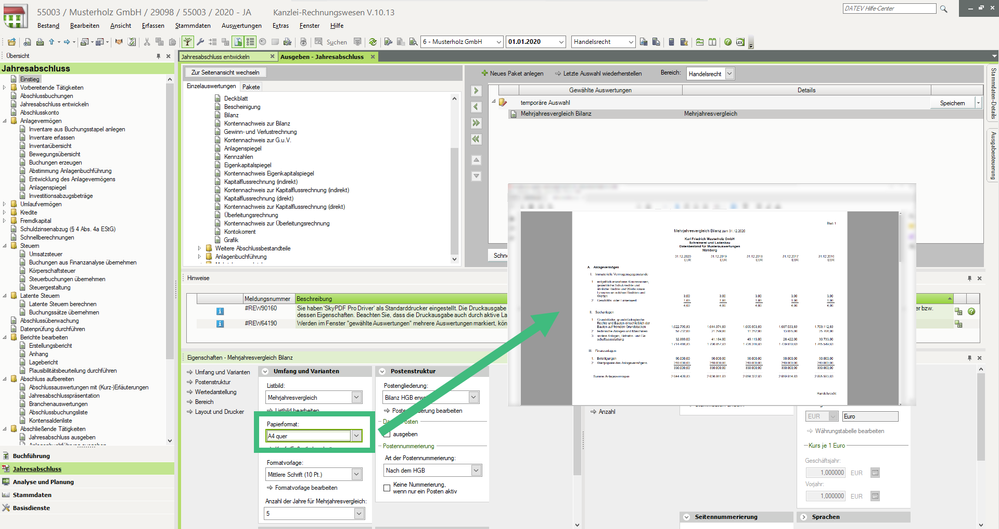The width and height of the screenshot is (999, 529).
Task: Remove all reports with double left arrow
Action: 476,138
